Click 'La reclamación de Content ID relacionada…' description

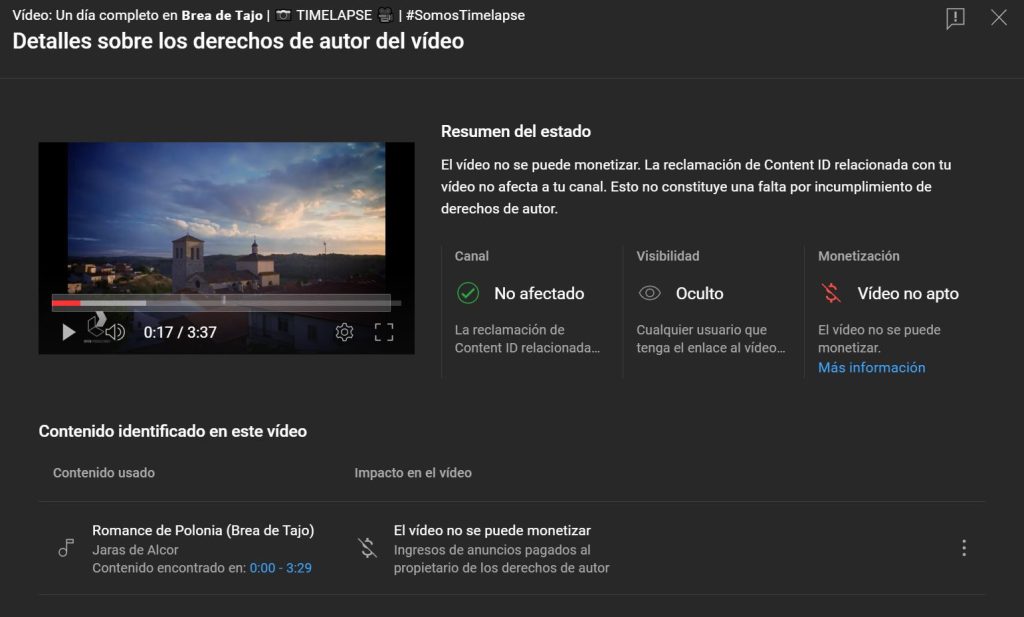tap(527, 339)
